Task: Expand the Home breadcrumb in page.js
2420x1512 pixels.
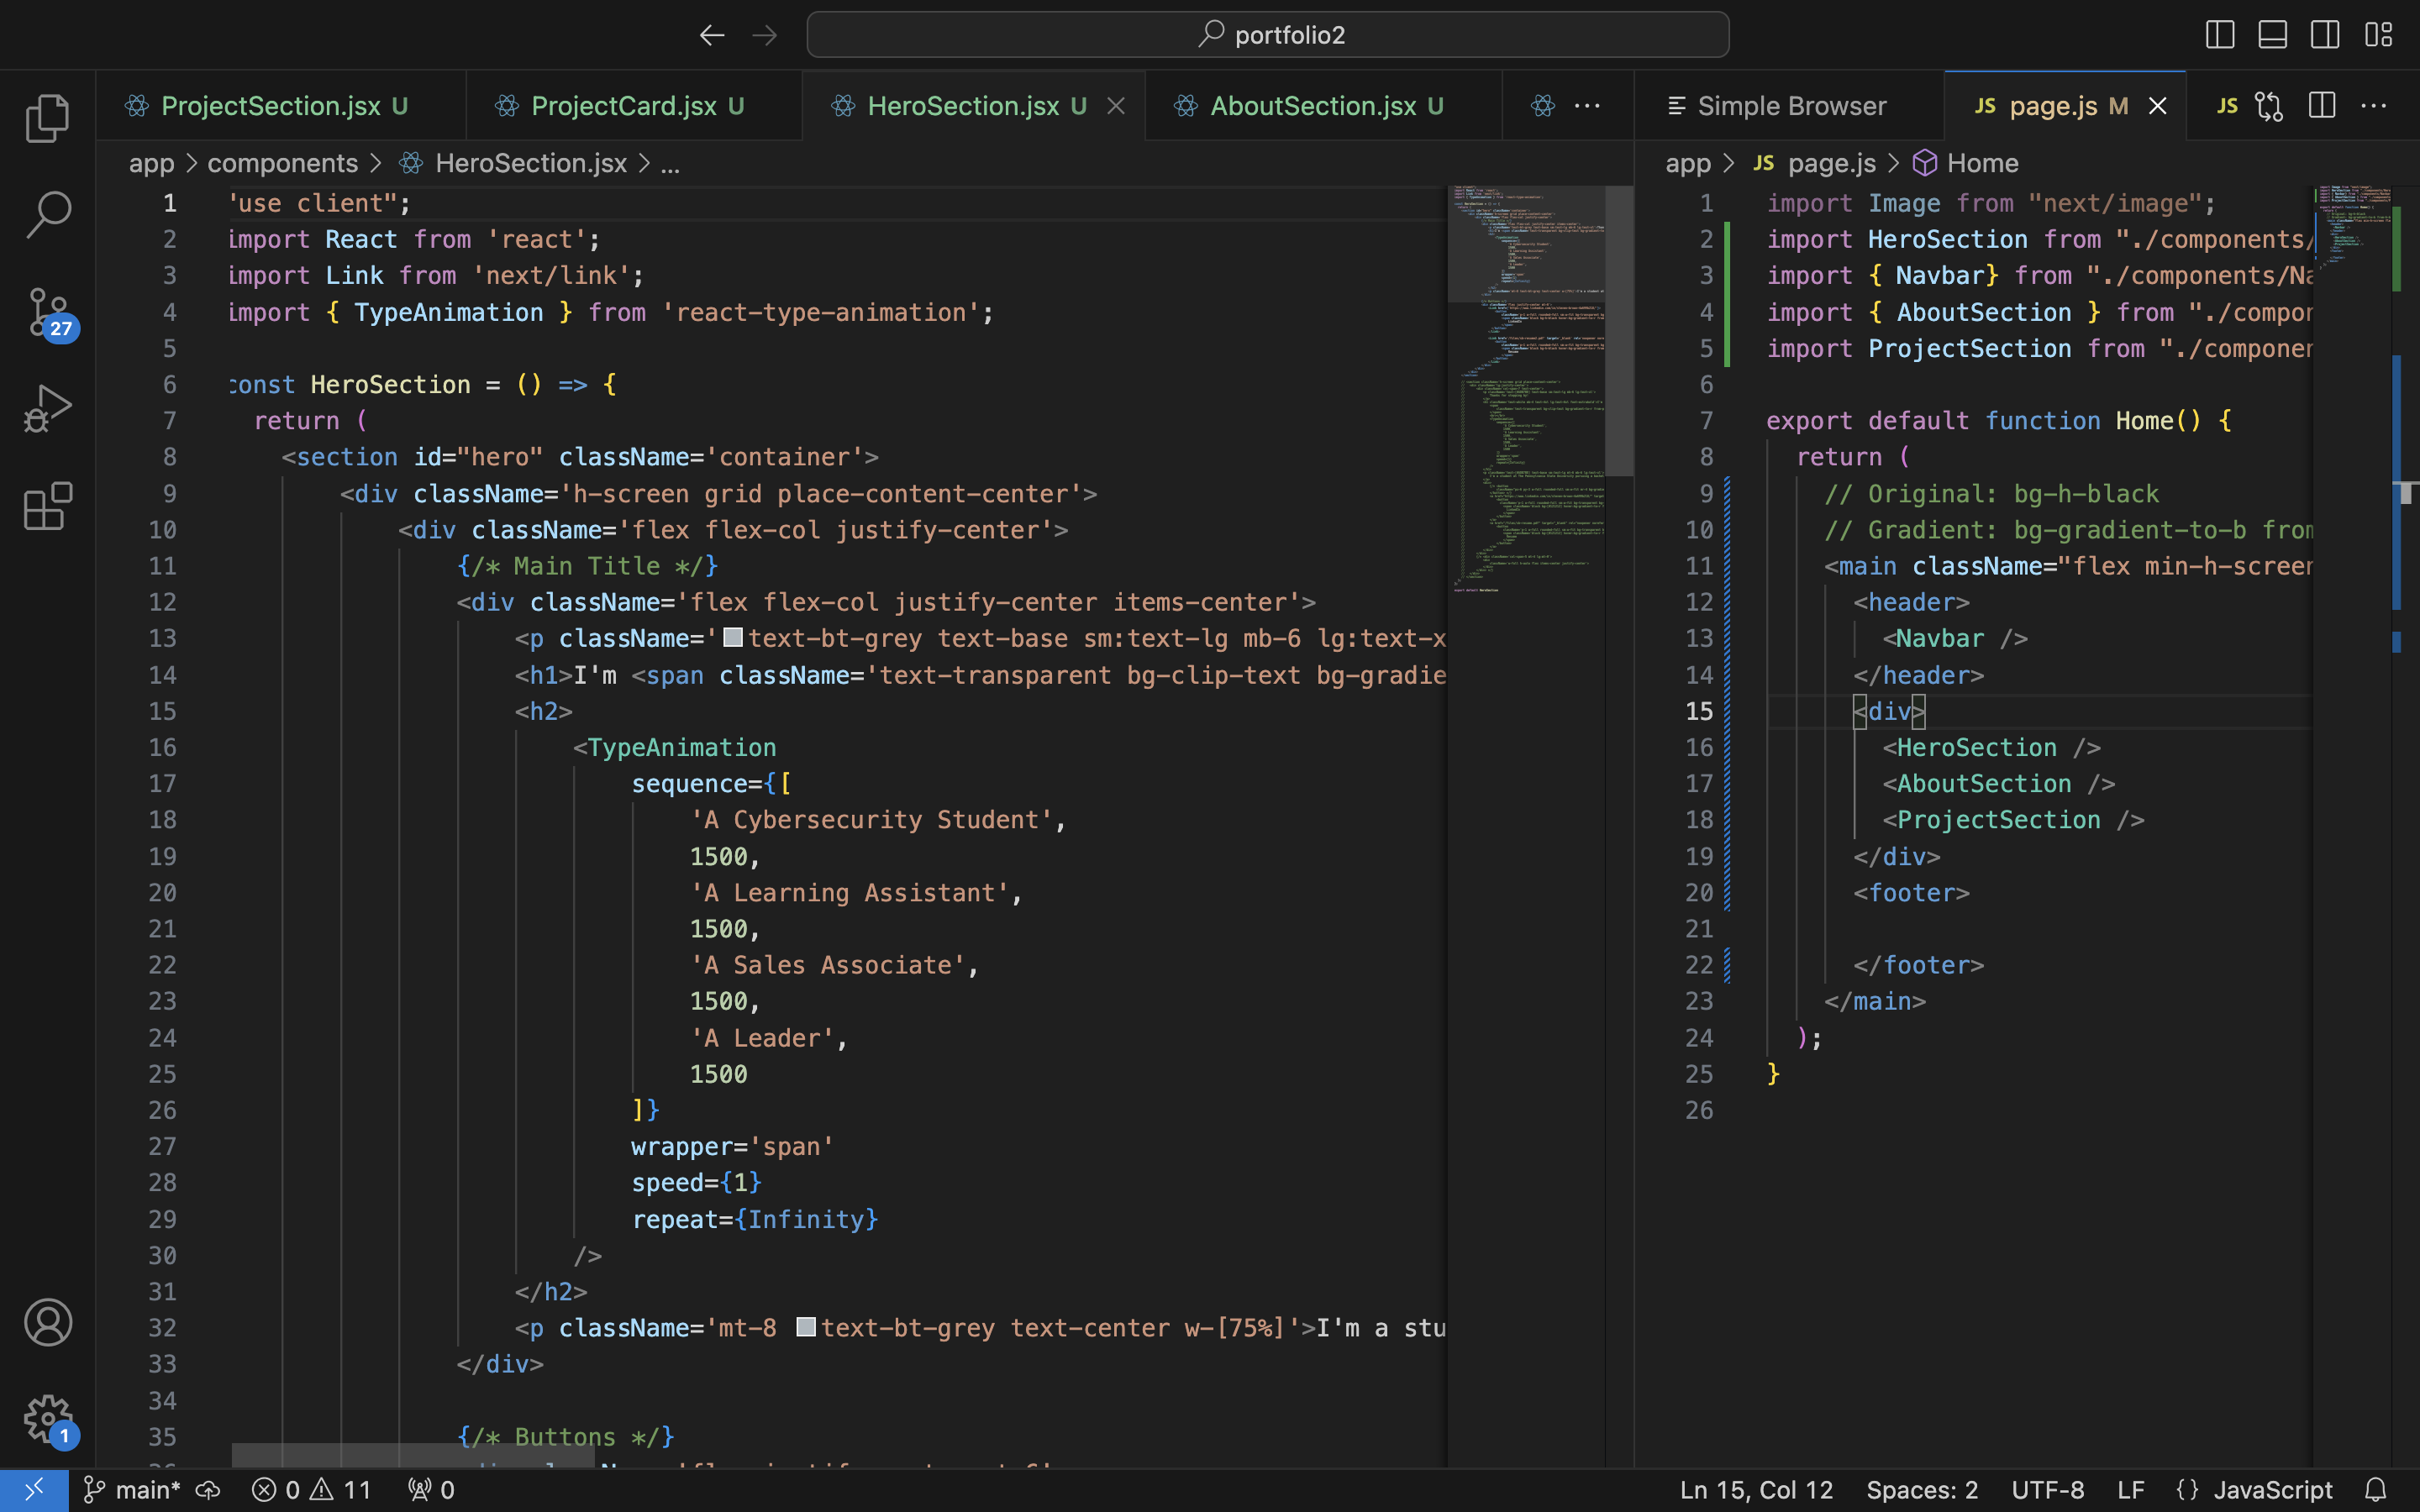Action: (1983, 163)
